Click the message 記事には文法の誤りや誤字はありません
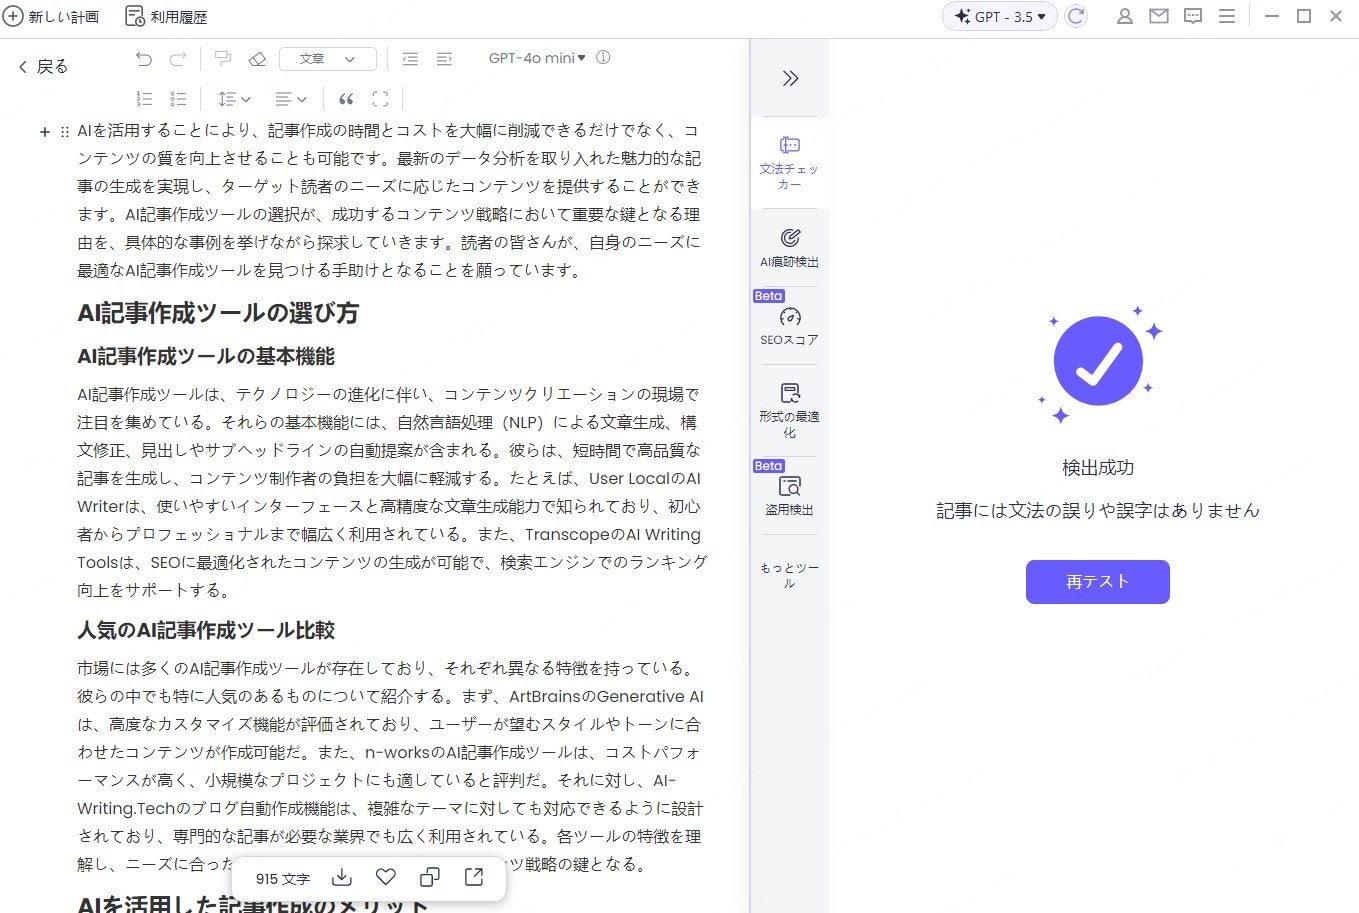 click(x=1098, y=511)
